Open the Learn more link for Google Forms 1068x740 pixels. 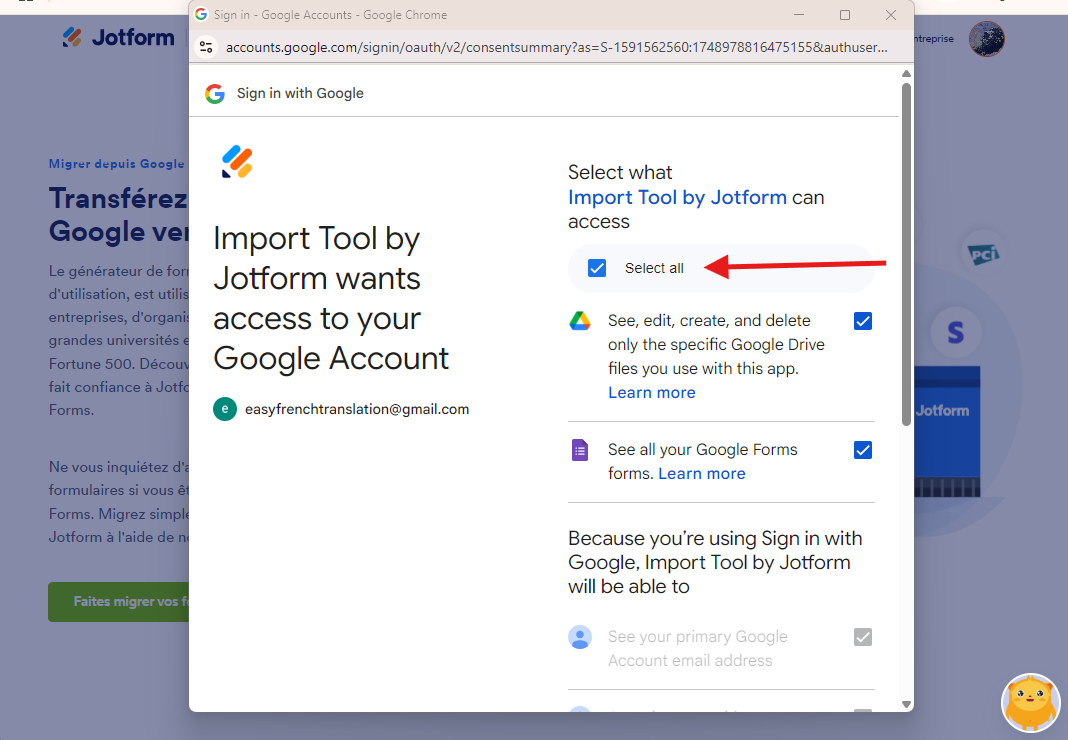coord(702,474)
